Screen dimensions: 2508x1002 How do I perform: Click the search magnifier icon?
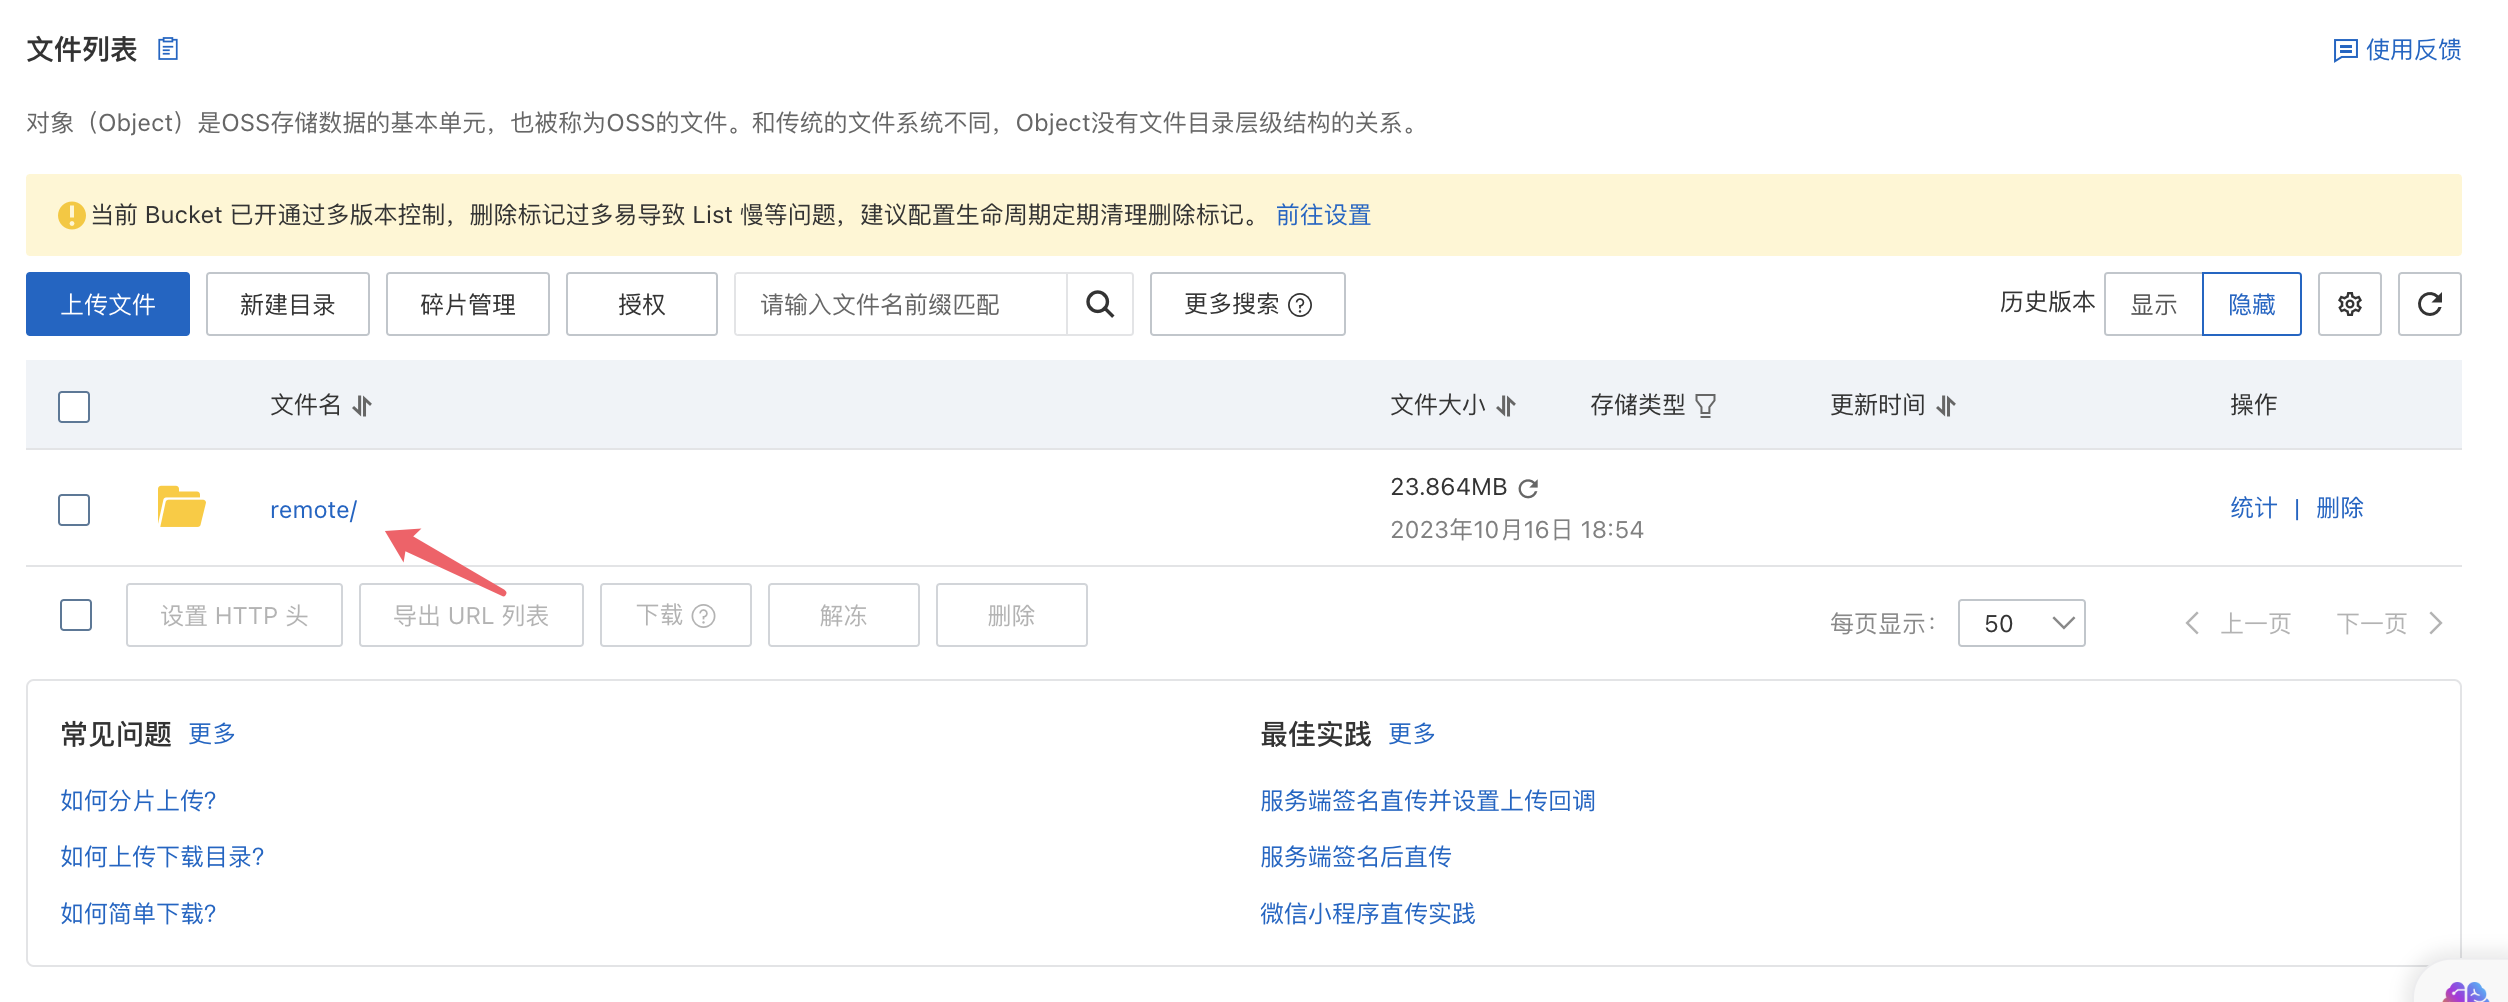coord(1100,304)
